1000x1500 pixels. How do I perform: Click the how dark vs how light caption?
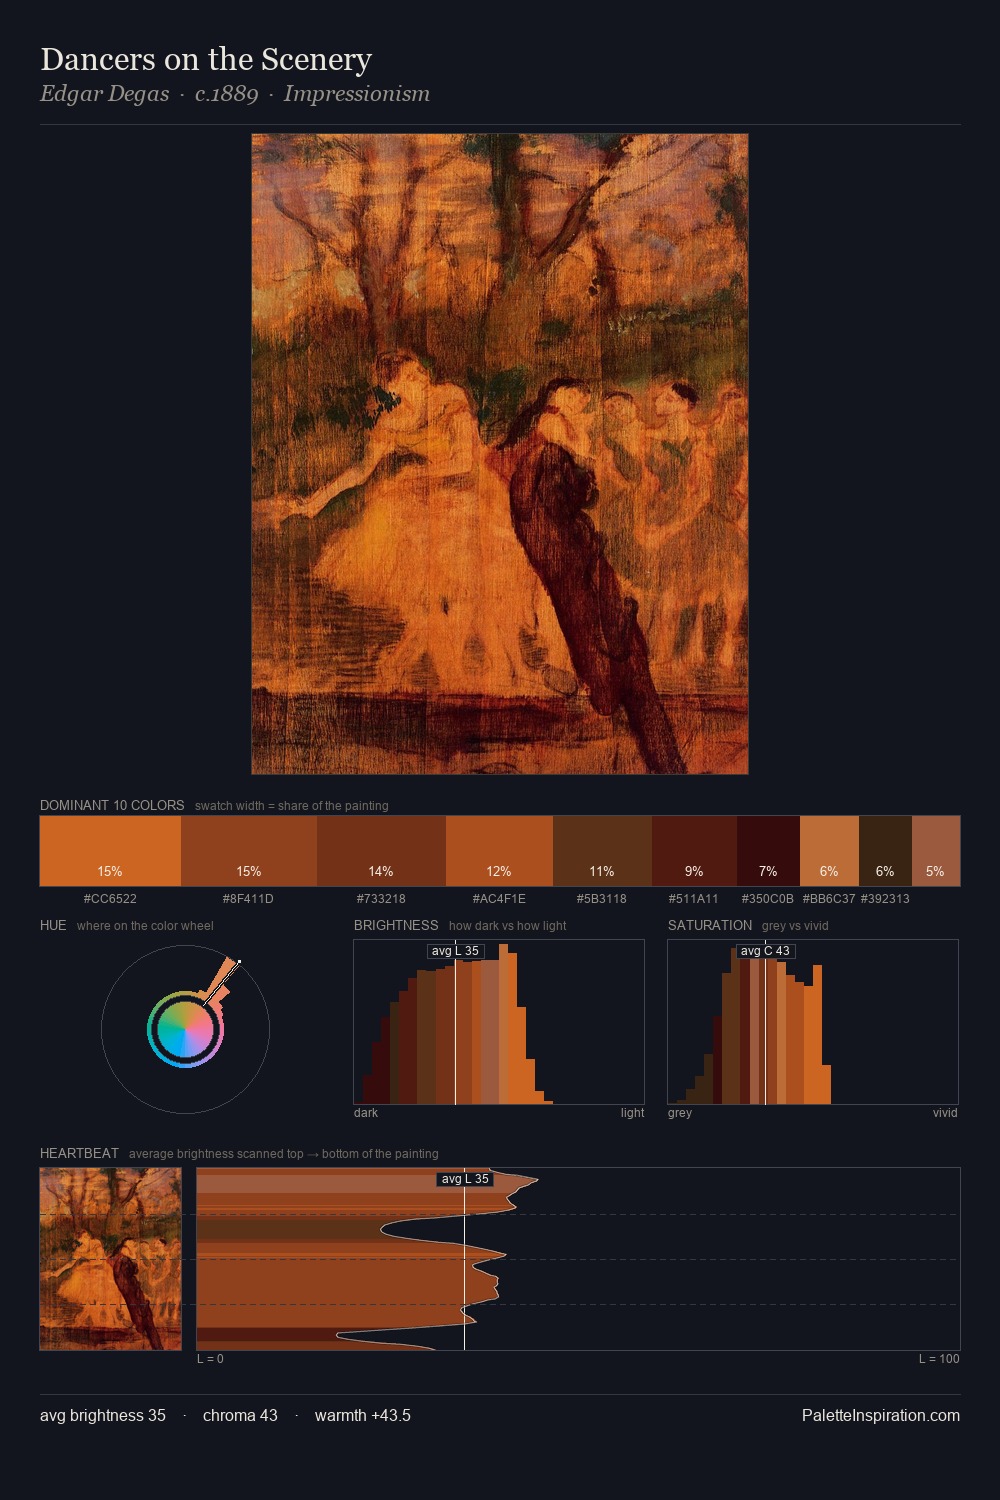click(508, 926)
